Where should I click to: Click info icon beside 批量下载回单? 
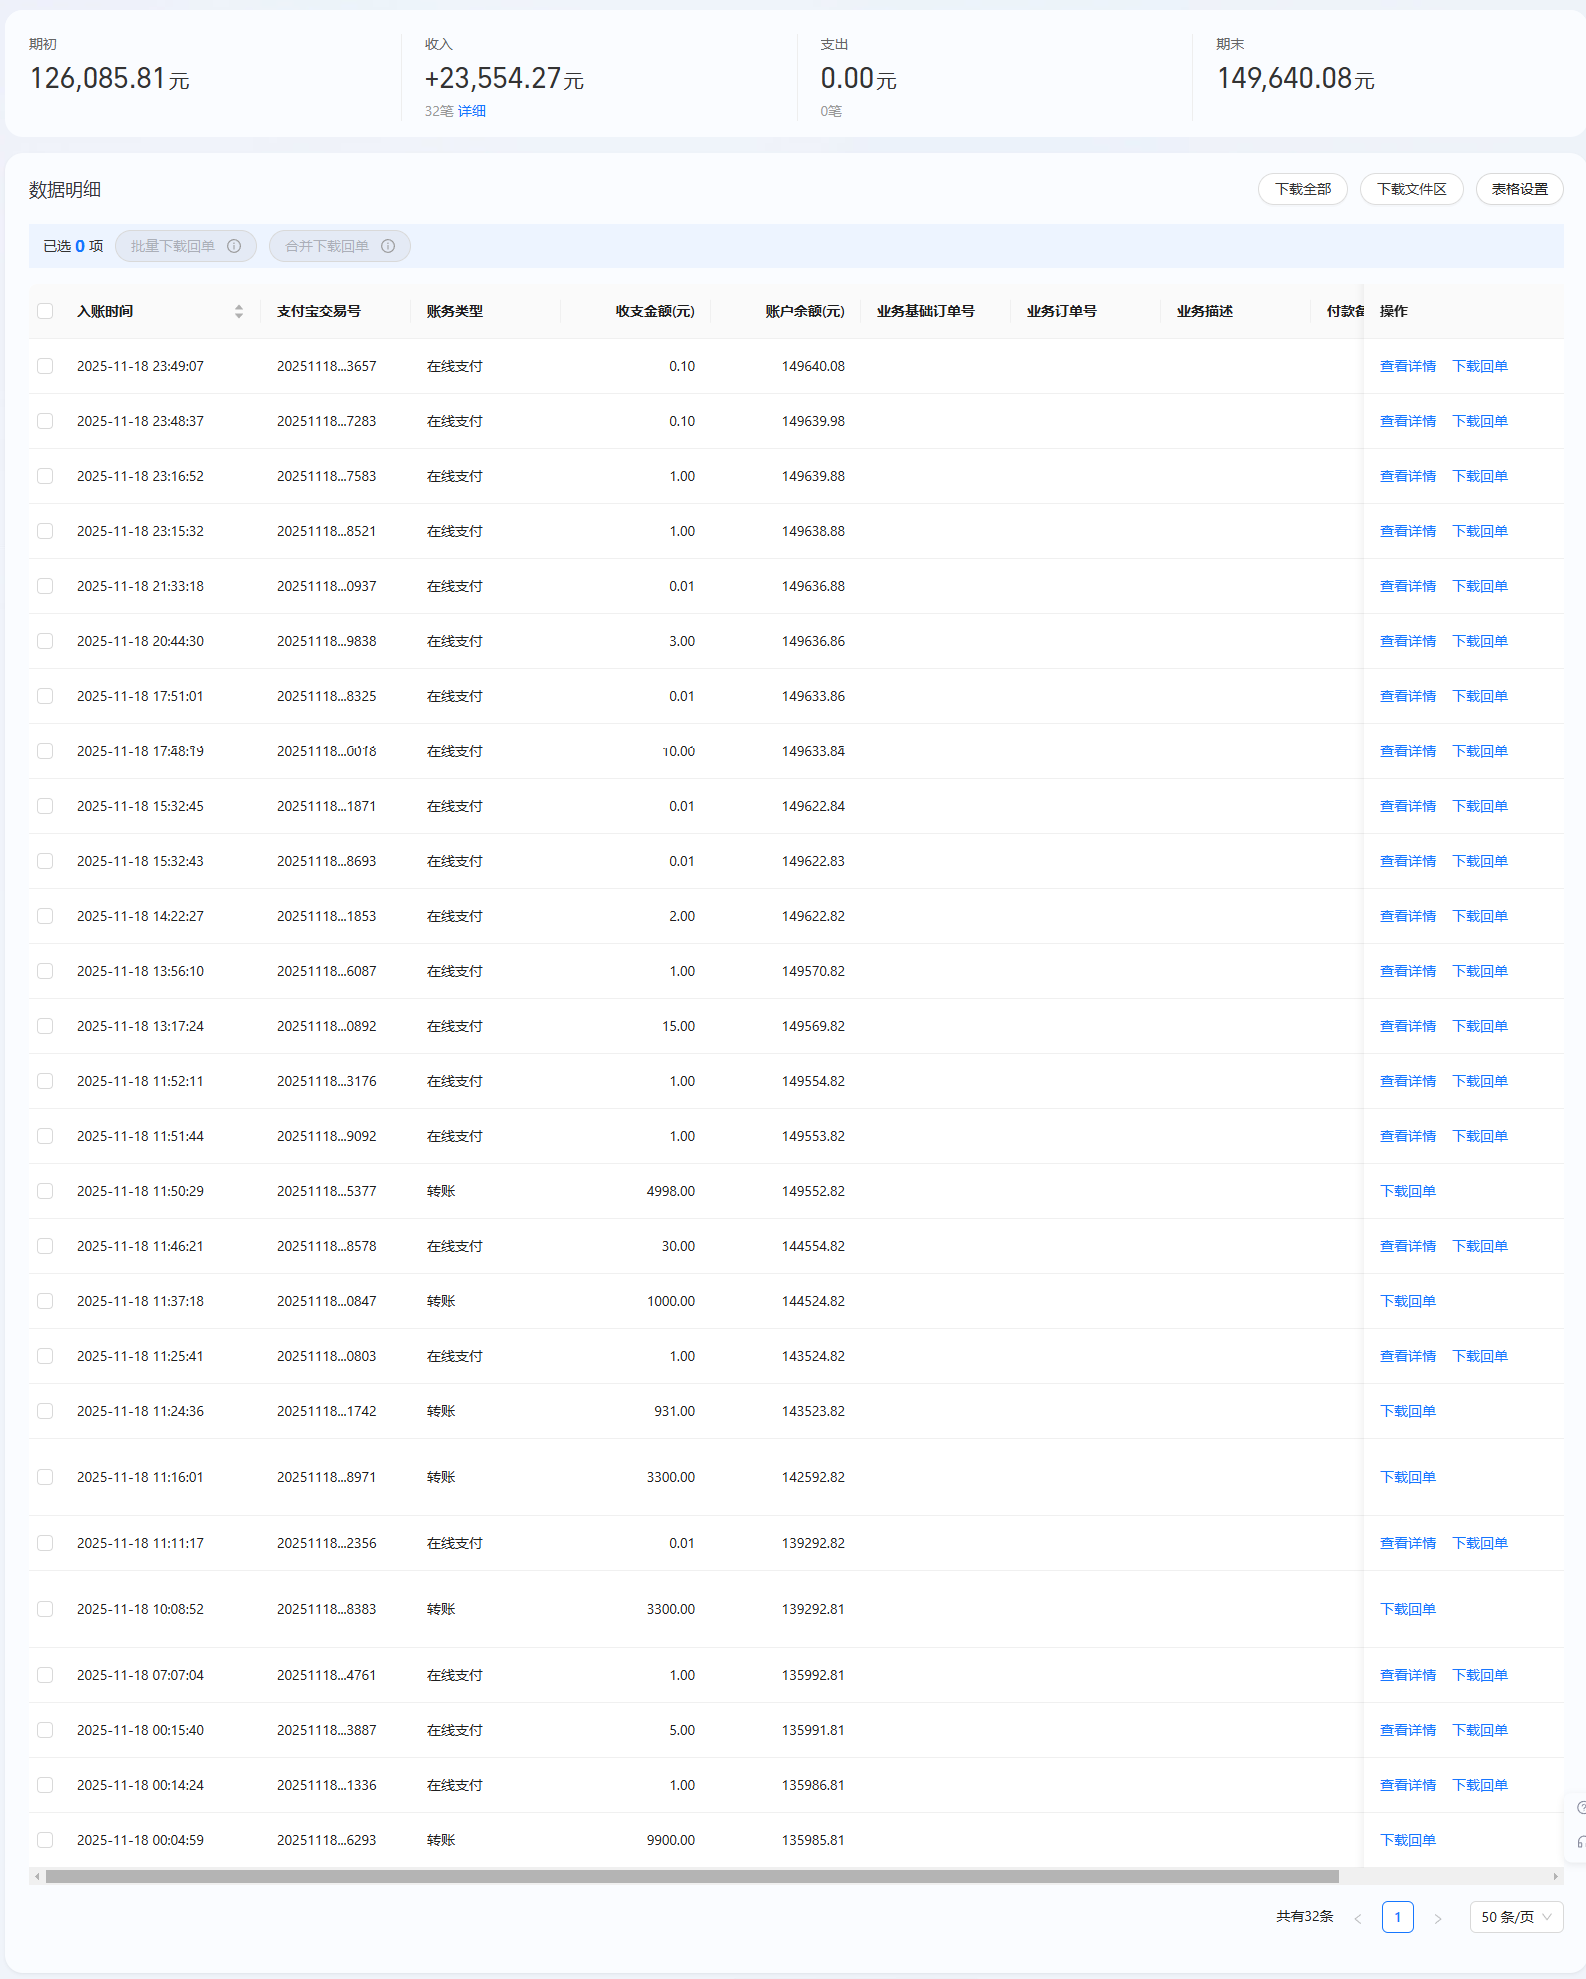coord(234,246)
